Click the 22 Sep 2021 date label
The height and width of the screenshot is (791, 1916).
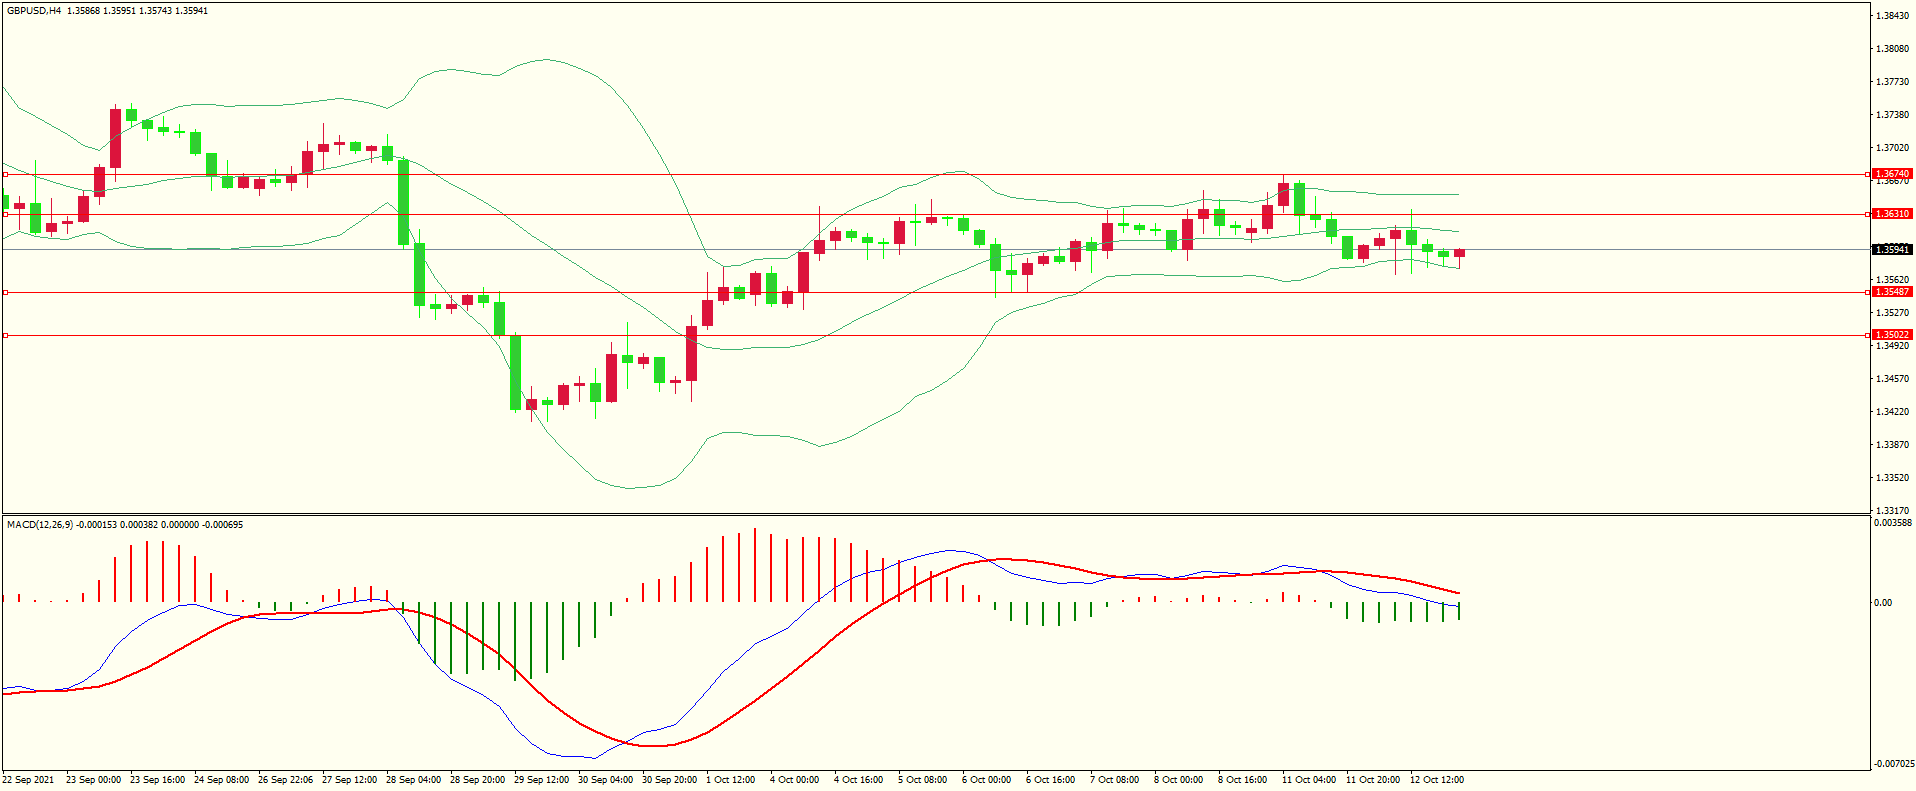click(29, 780)
